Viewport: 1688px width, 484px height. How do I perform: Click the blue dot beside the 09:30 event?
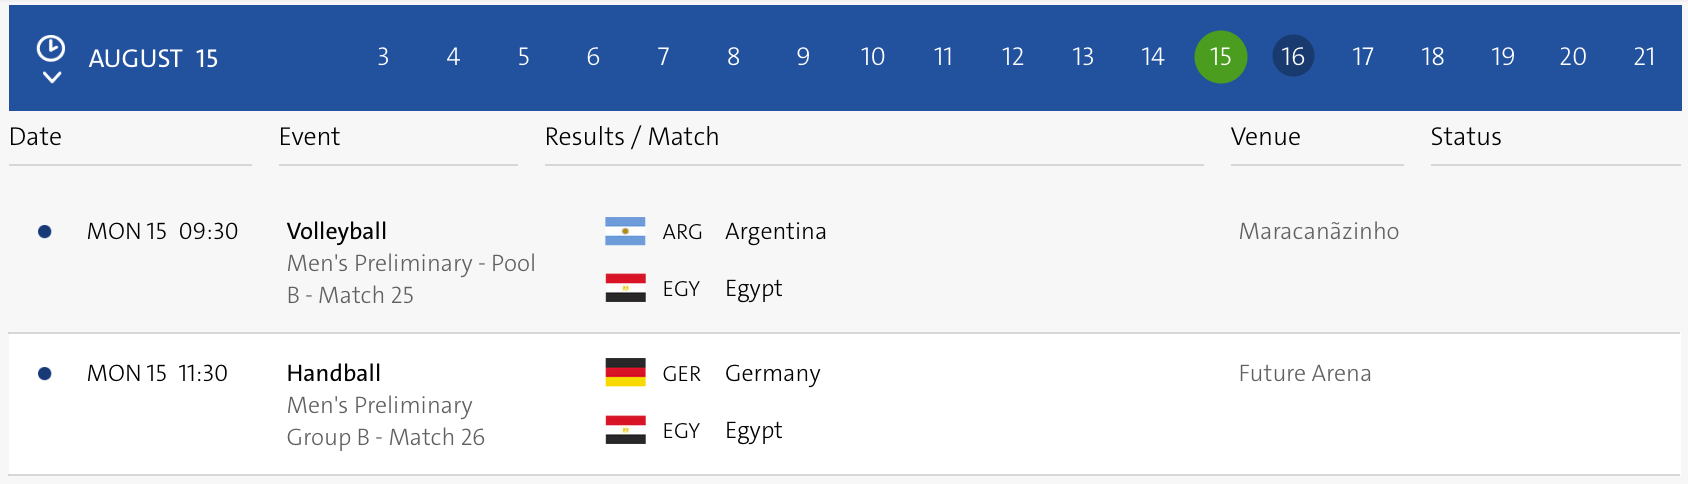click(x=44, y=232)
